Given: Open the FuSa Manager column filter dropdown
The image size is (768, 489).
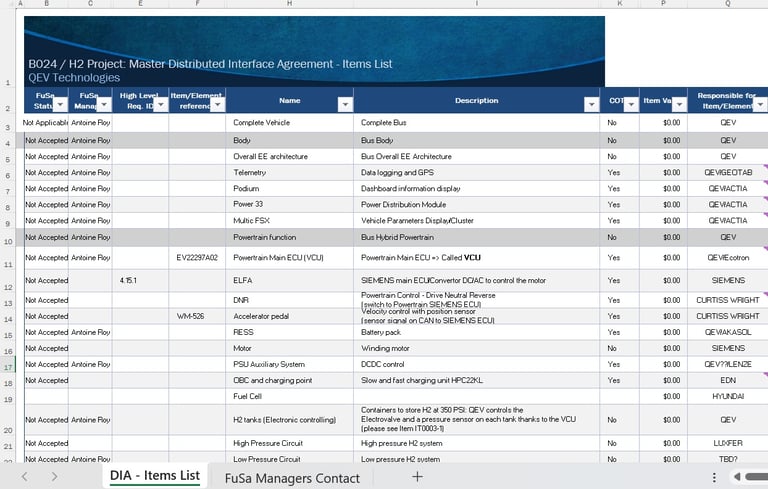Looking at the screenshot, I should click(104, 104).
